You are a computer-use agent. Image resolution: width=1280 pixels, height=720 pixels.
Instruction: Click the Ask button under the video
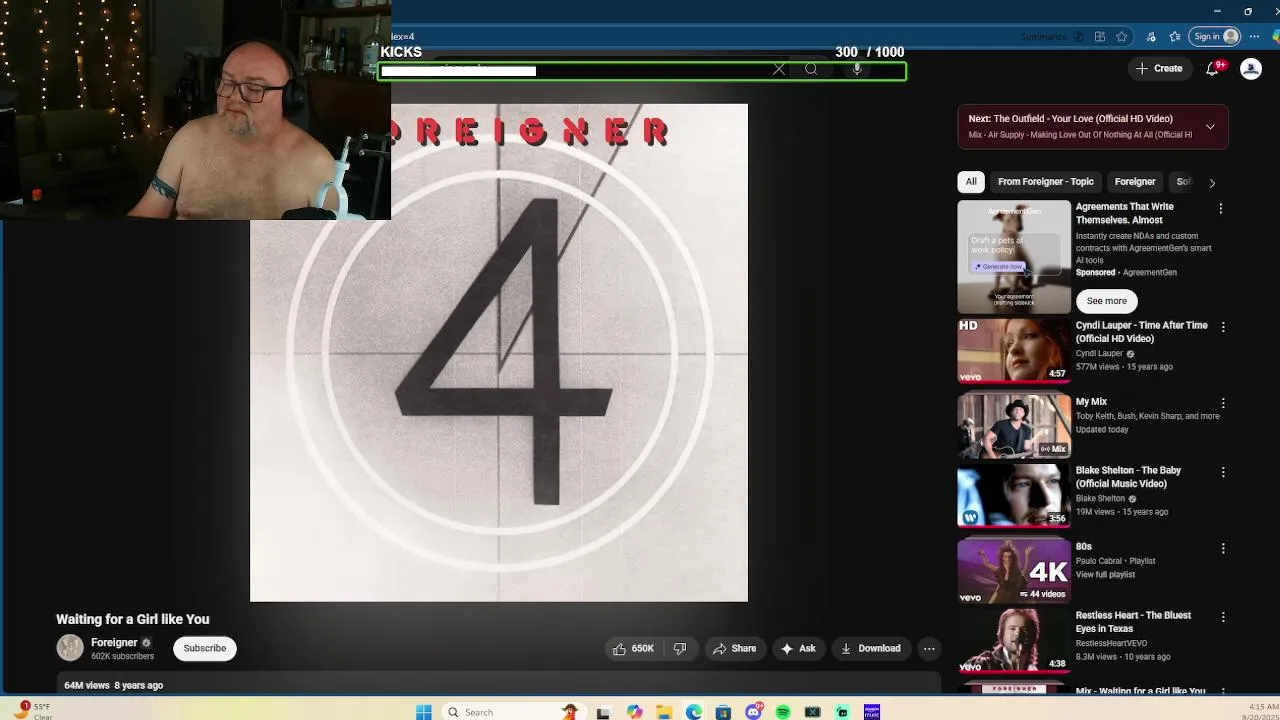click(798, 648)
